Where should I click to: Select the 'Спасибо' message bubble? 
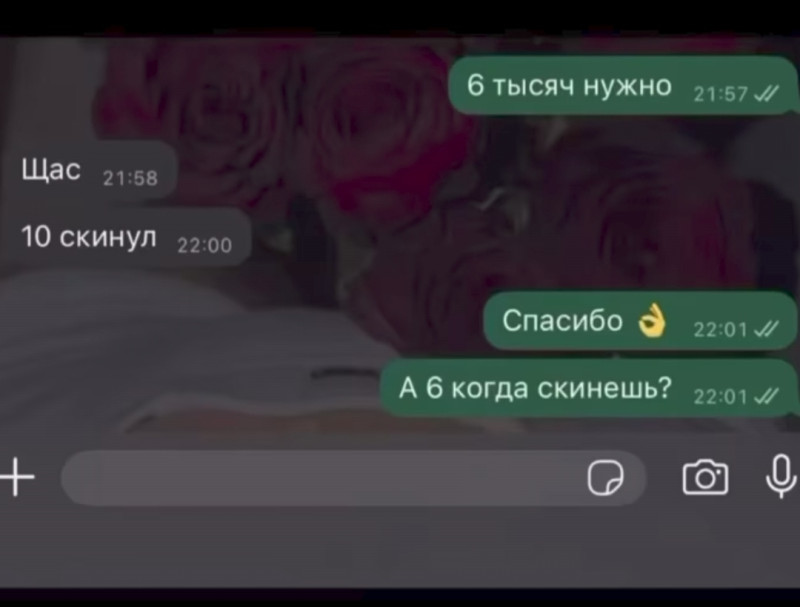tap(640, 321)
